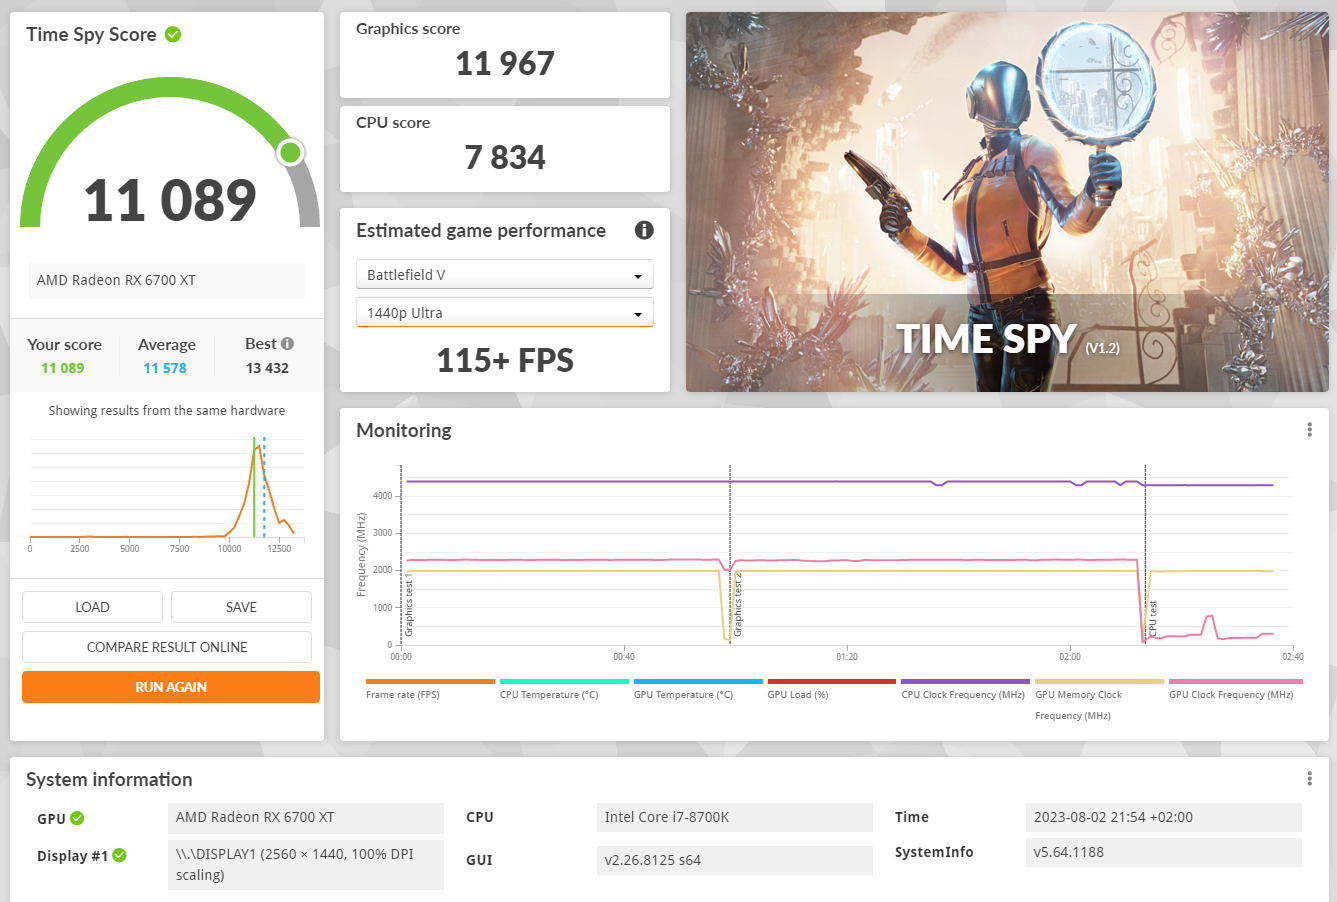
Task: Open the Estimated game performance info icon
Action: click(644, 230)
